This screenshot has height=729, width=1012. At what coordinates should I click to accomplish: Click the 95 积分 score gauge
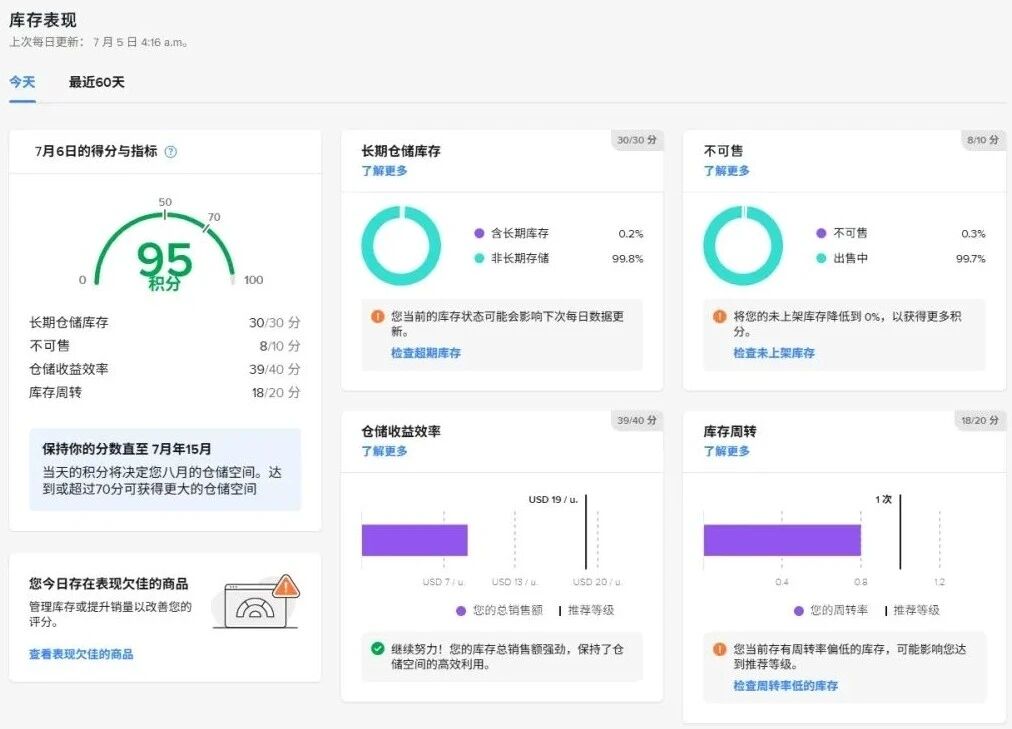(x=165, y=248)
